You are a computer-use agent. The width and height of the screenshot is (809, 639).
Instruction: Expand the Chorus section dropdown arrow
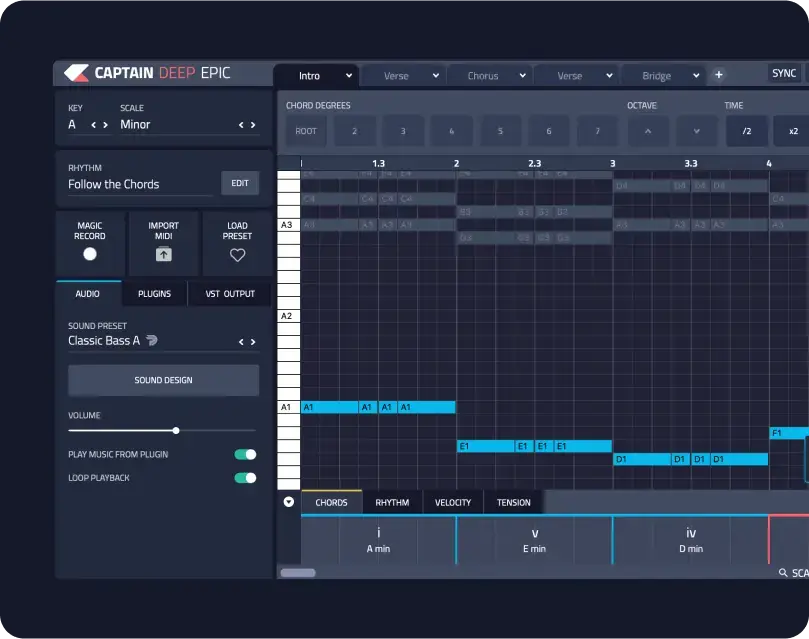(x=521, y=76)
